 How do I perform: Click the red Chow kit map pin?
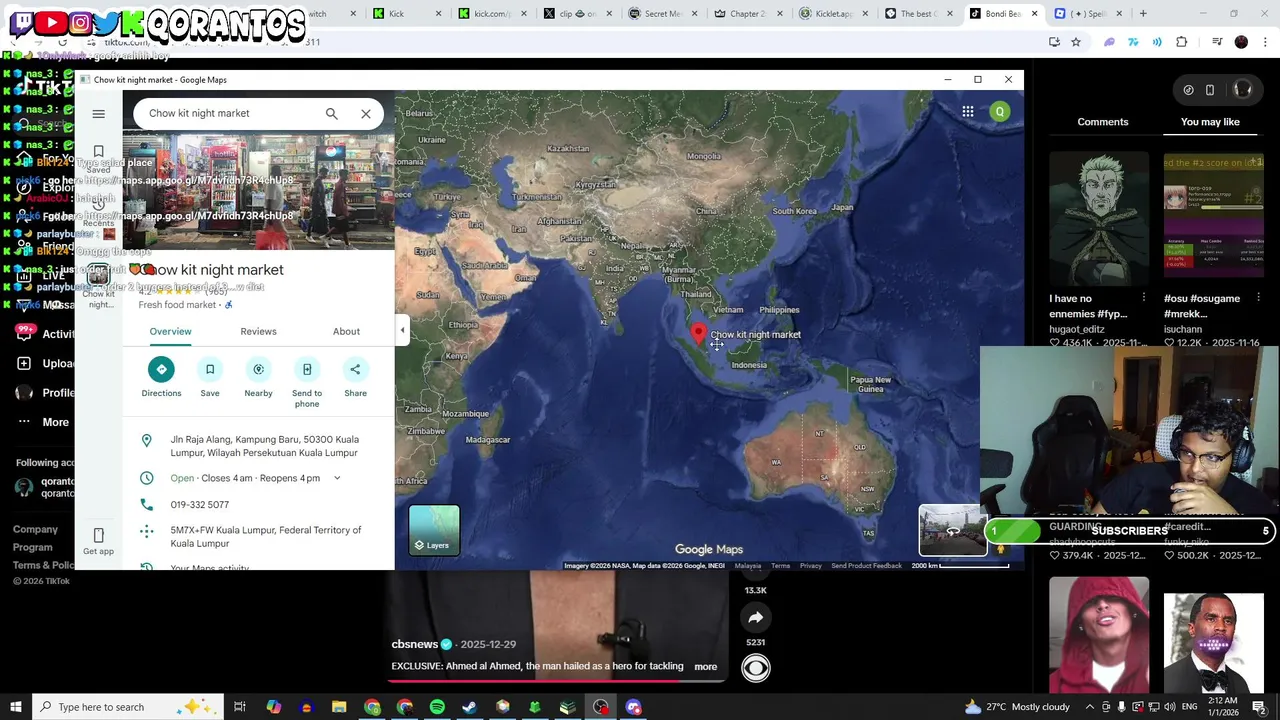698,334
